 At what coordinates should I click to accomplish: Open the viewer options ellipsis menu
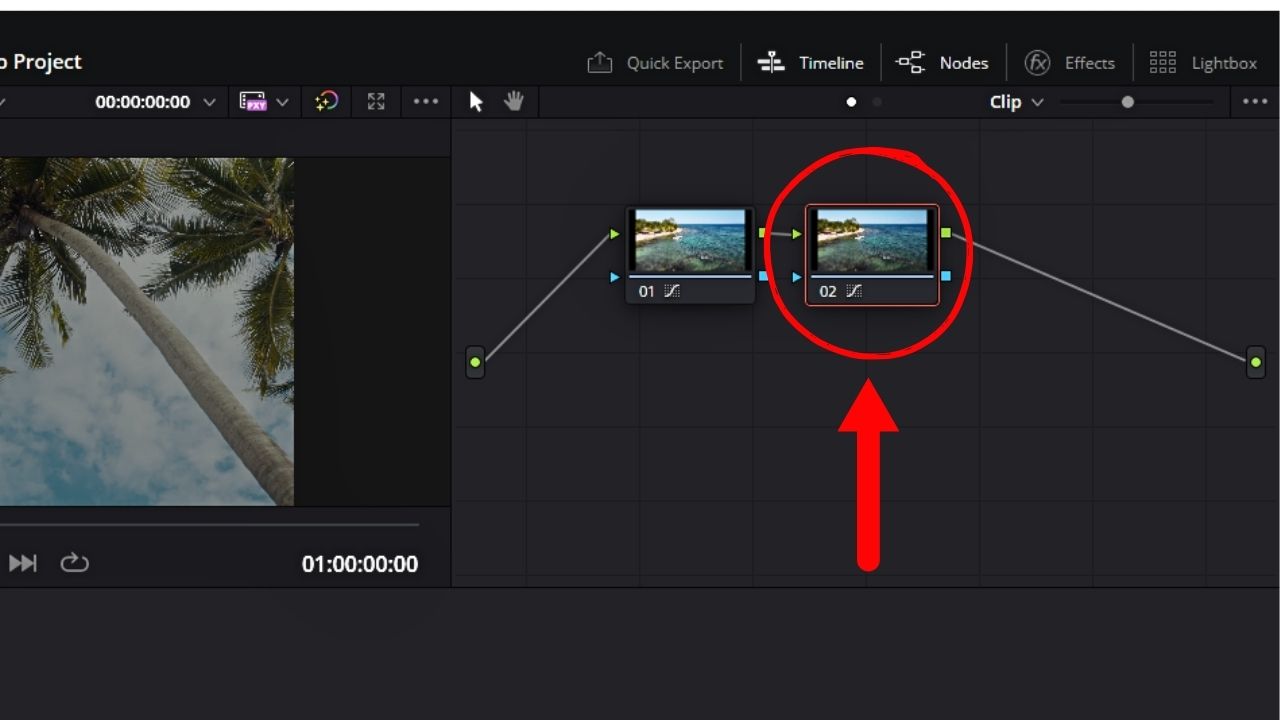pos(427,101)
